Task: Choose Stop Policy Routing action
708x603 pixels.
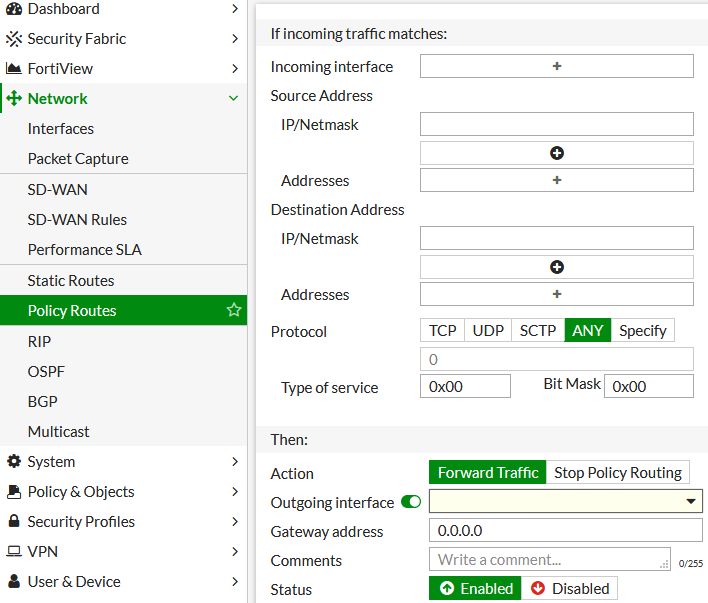Action: 617,473
